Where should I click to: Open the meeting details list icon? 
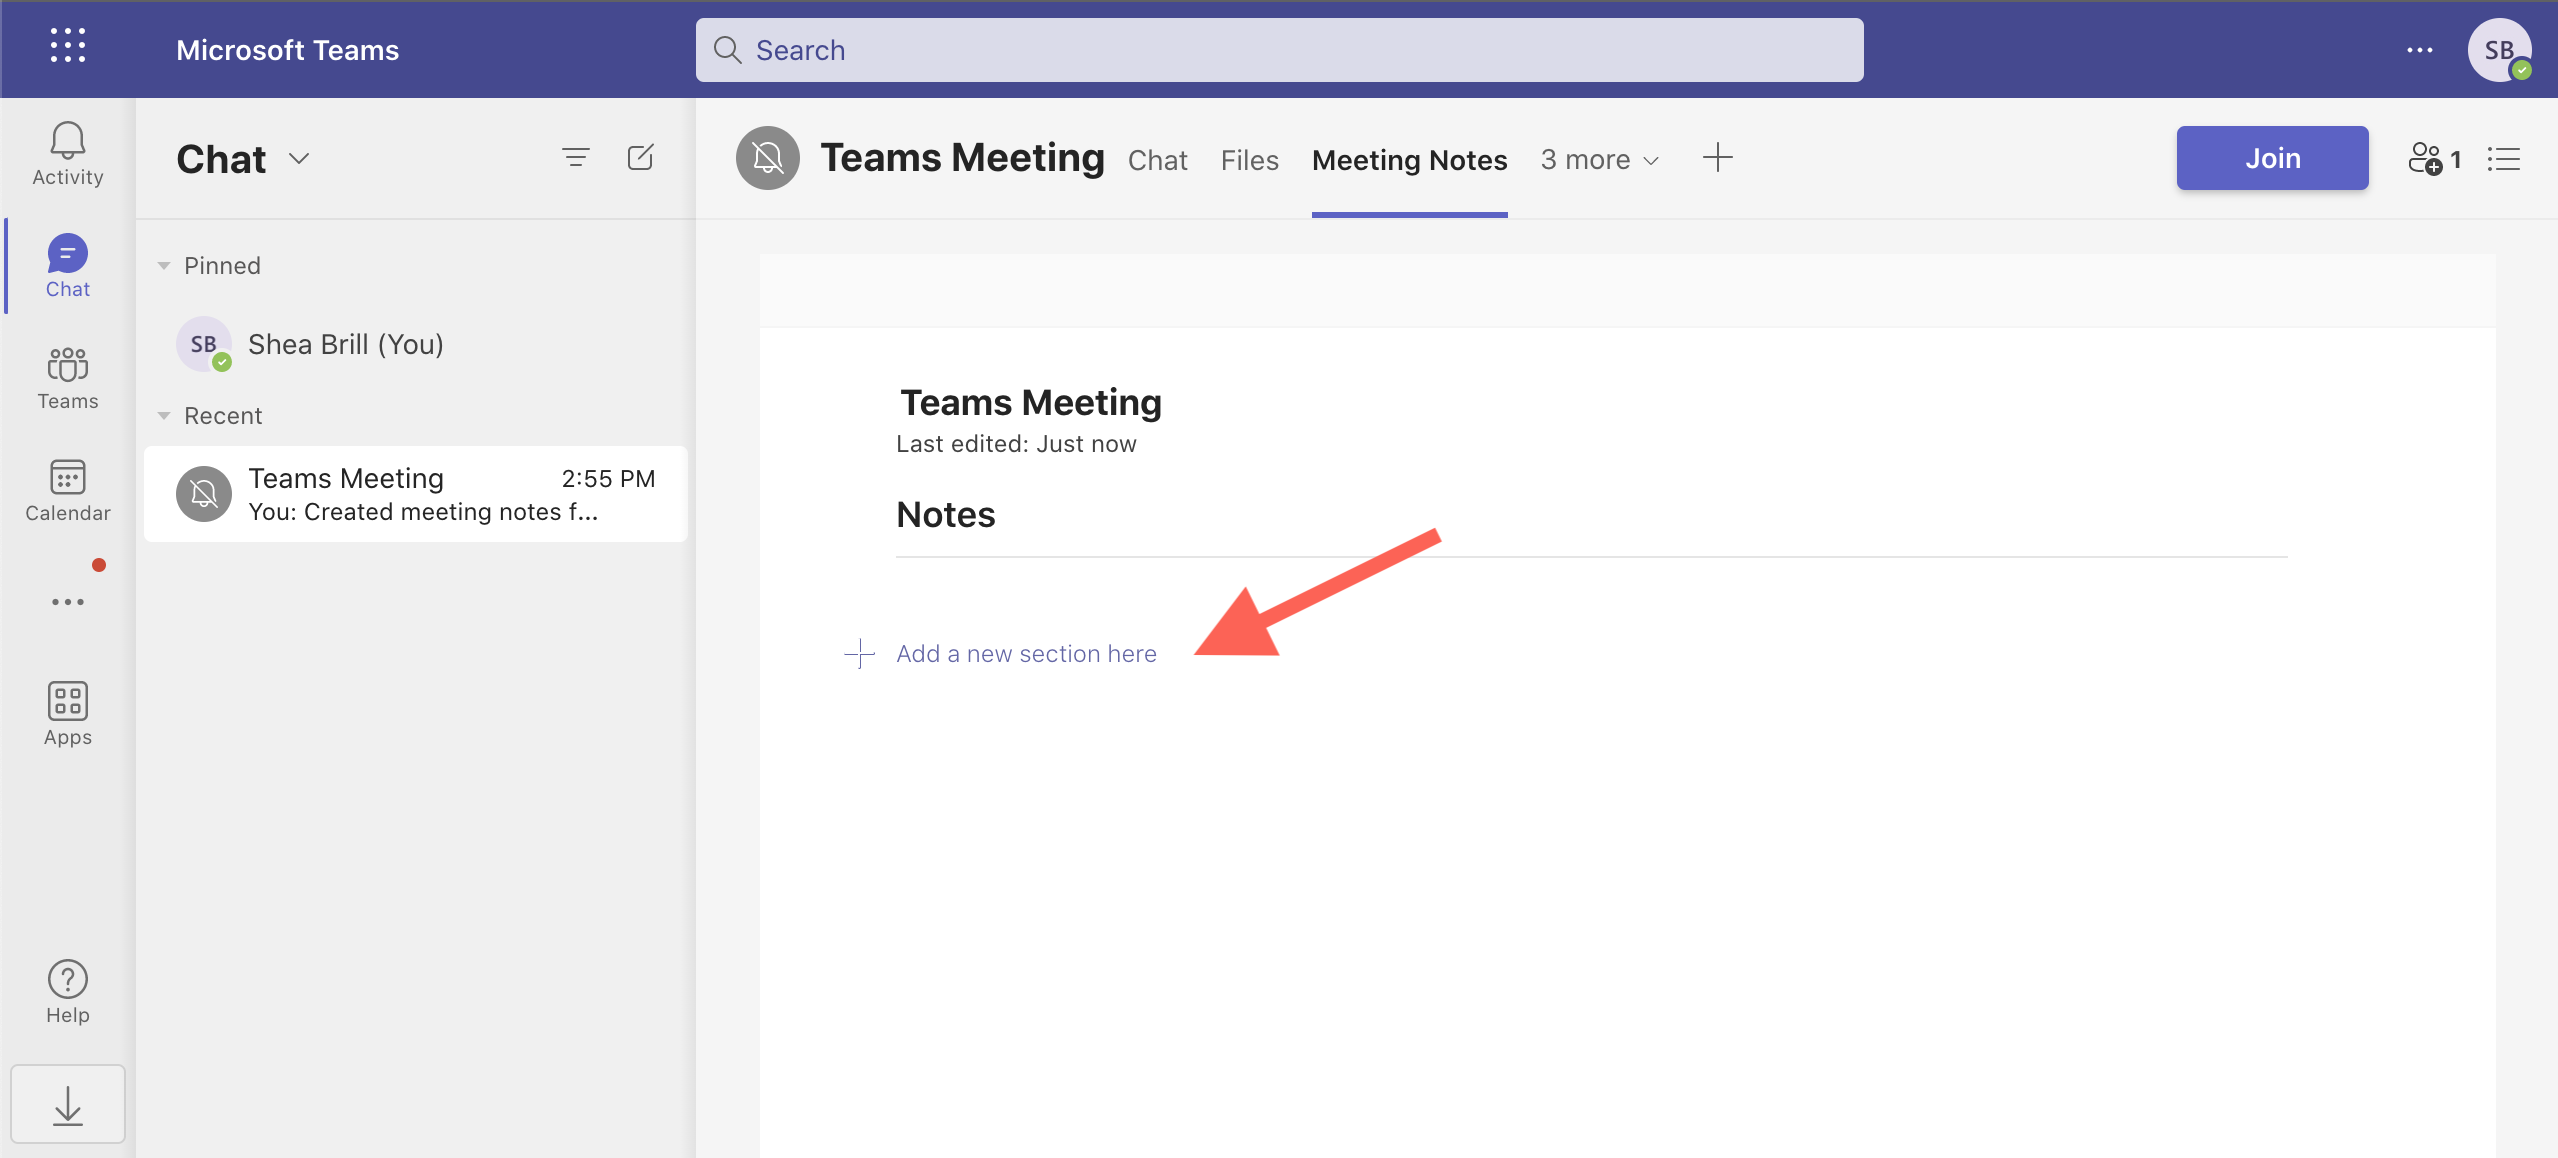[2504, 158]
